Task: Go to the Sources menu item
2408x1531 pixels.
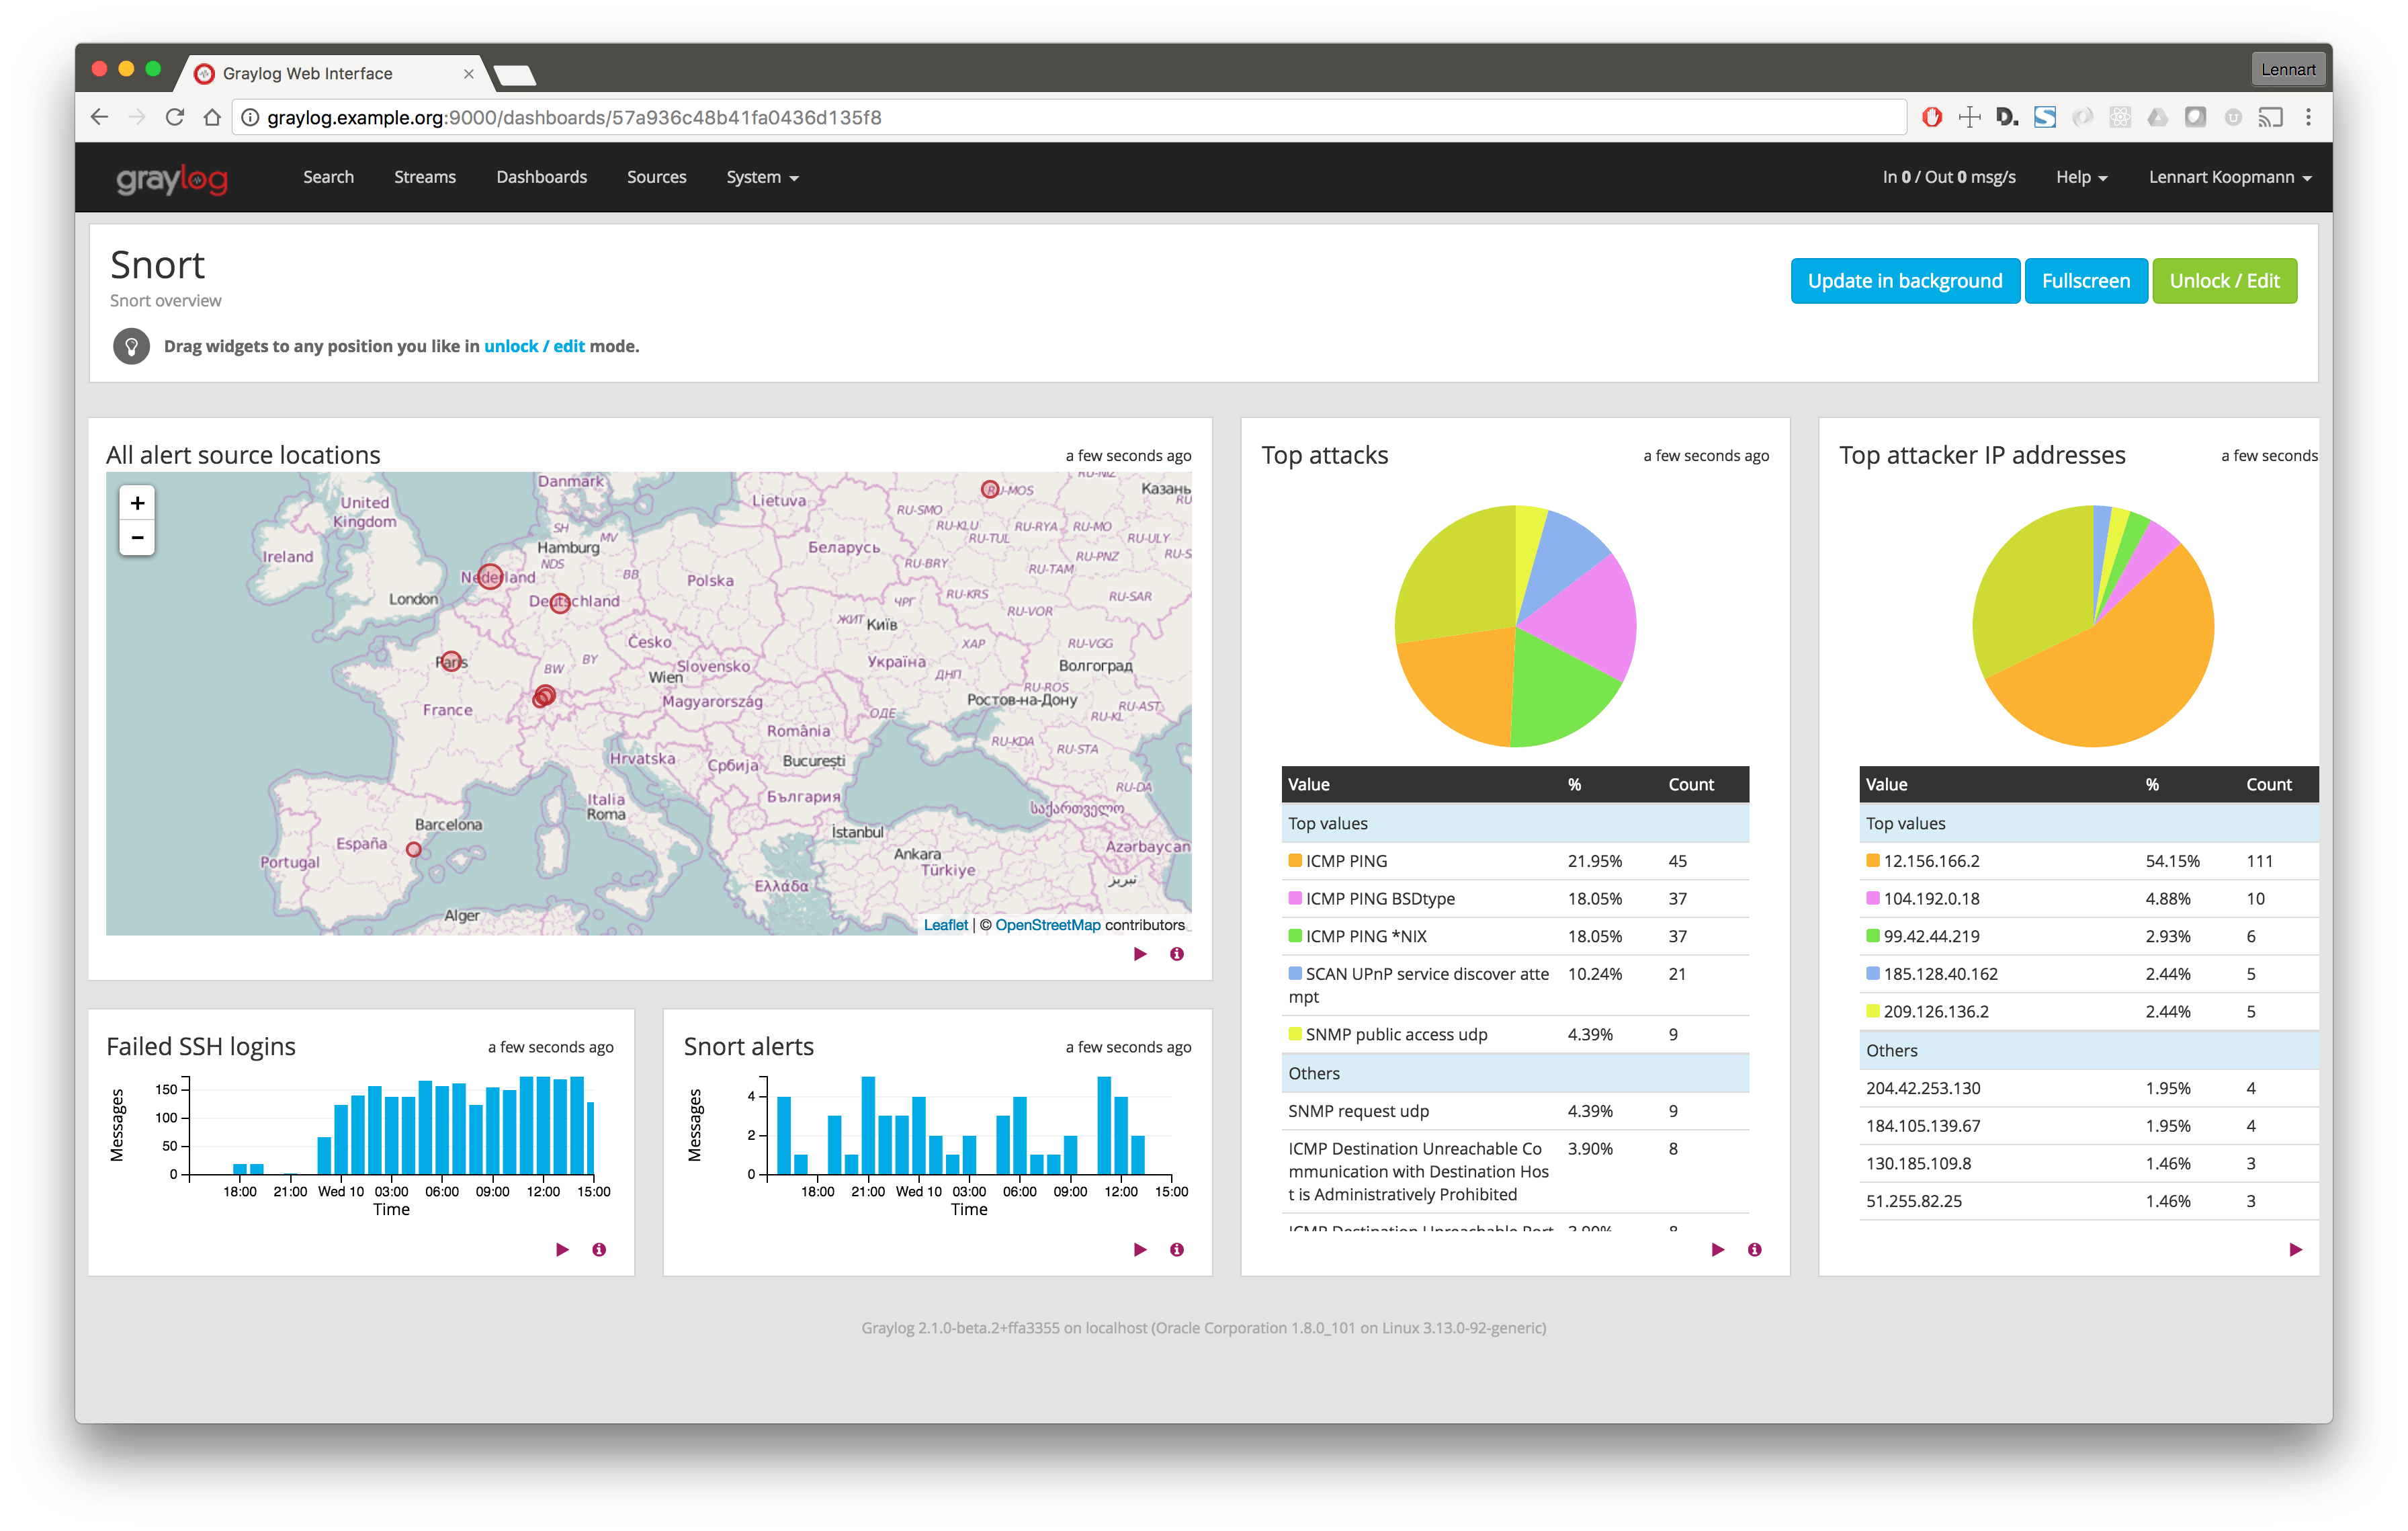Action: coord(656,177)
